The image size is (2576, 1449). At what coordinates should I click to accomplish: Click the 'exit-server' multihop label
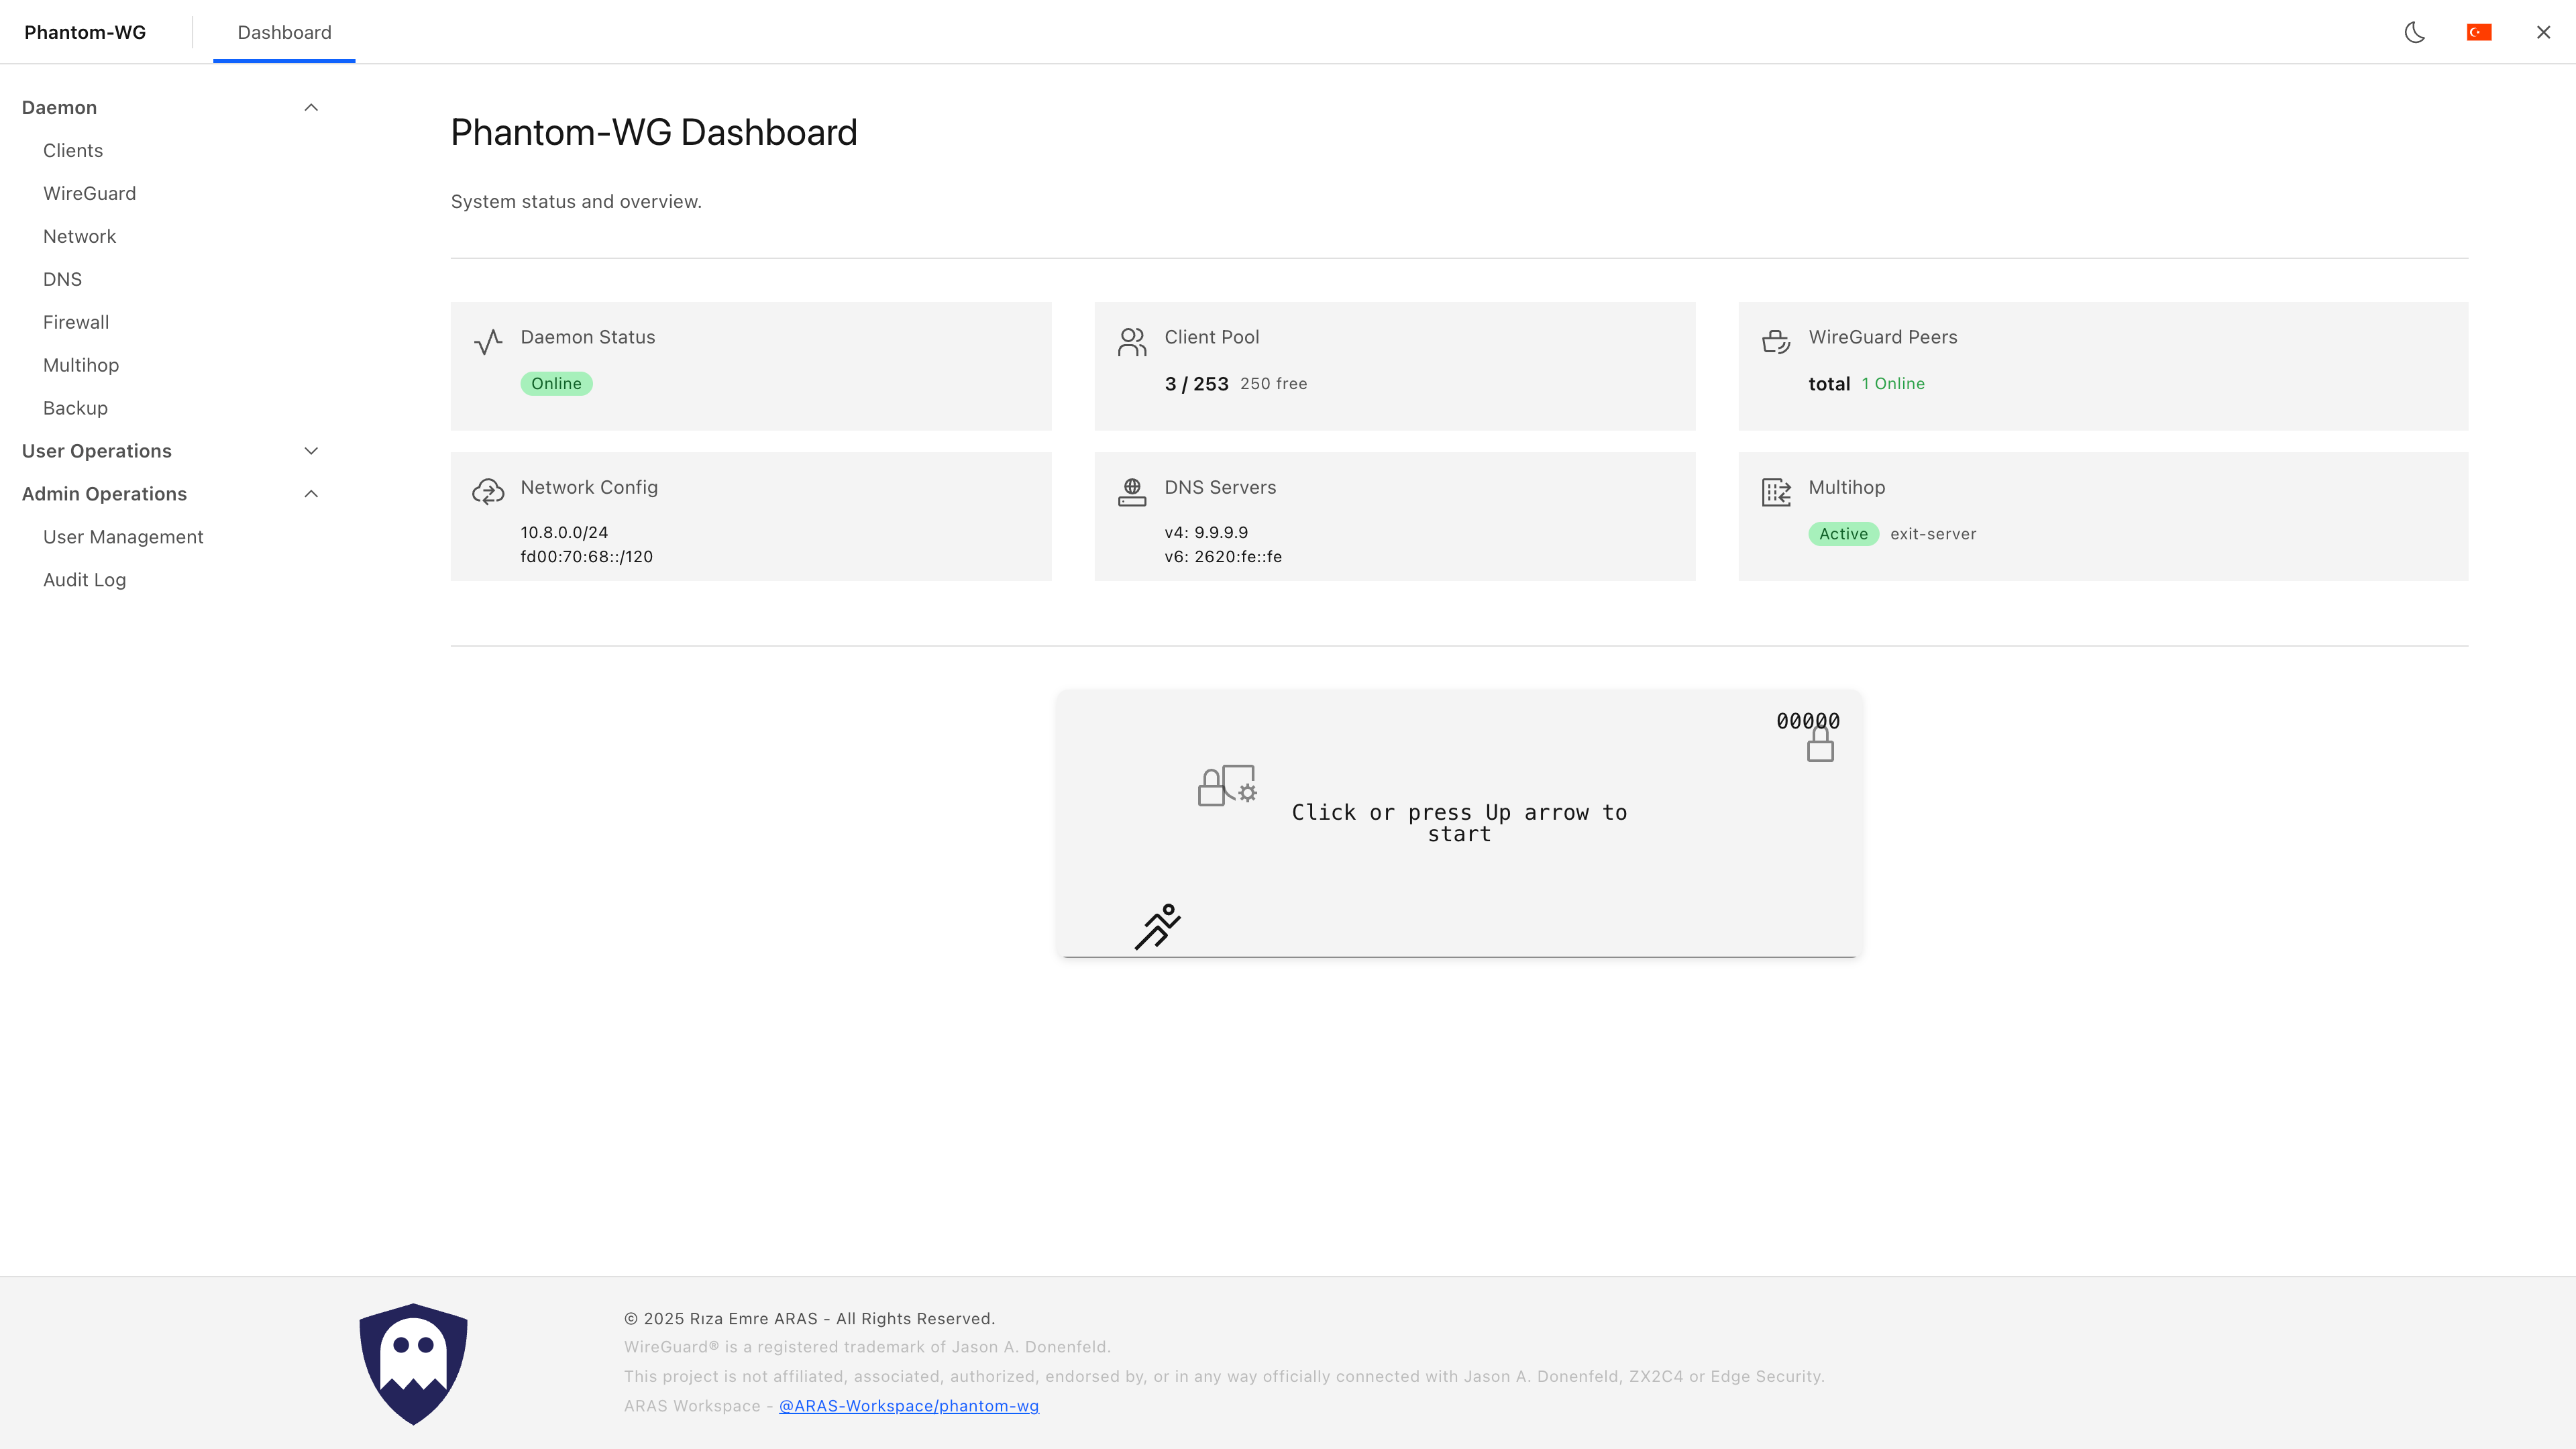point(1933,534)
